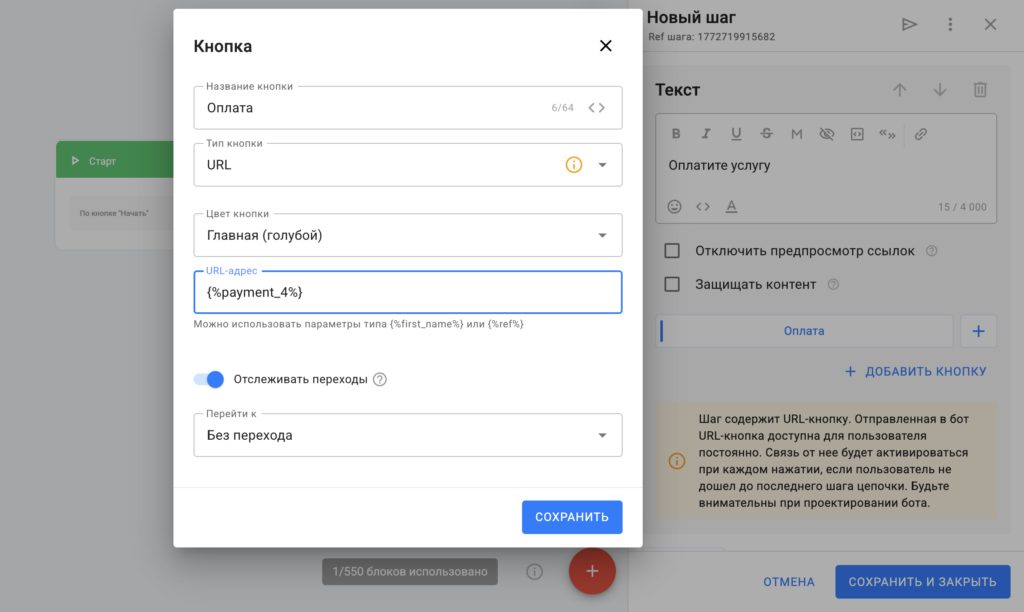
Task: Expand the Цвет кнопки dropdown
Action: [602, 236]
